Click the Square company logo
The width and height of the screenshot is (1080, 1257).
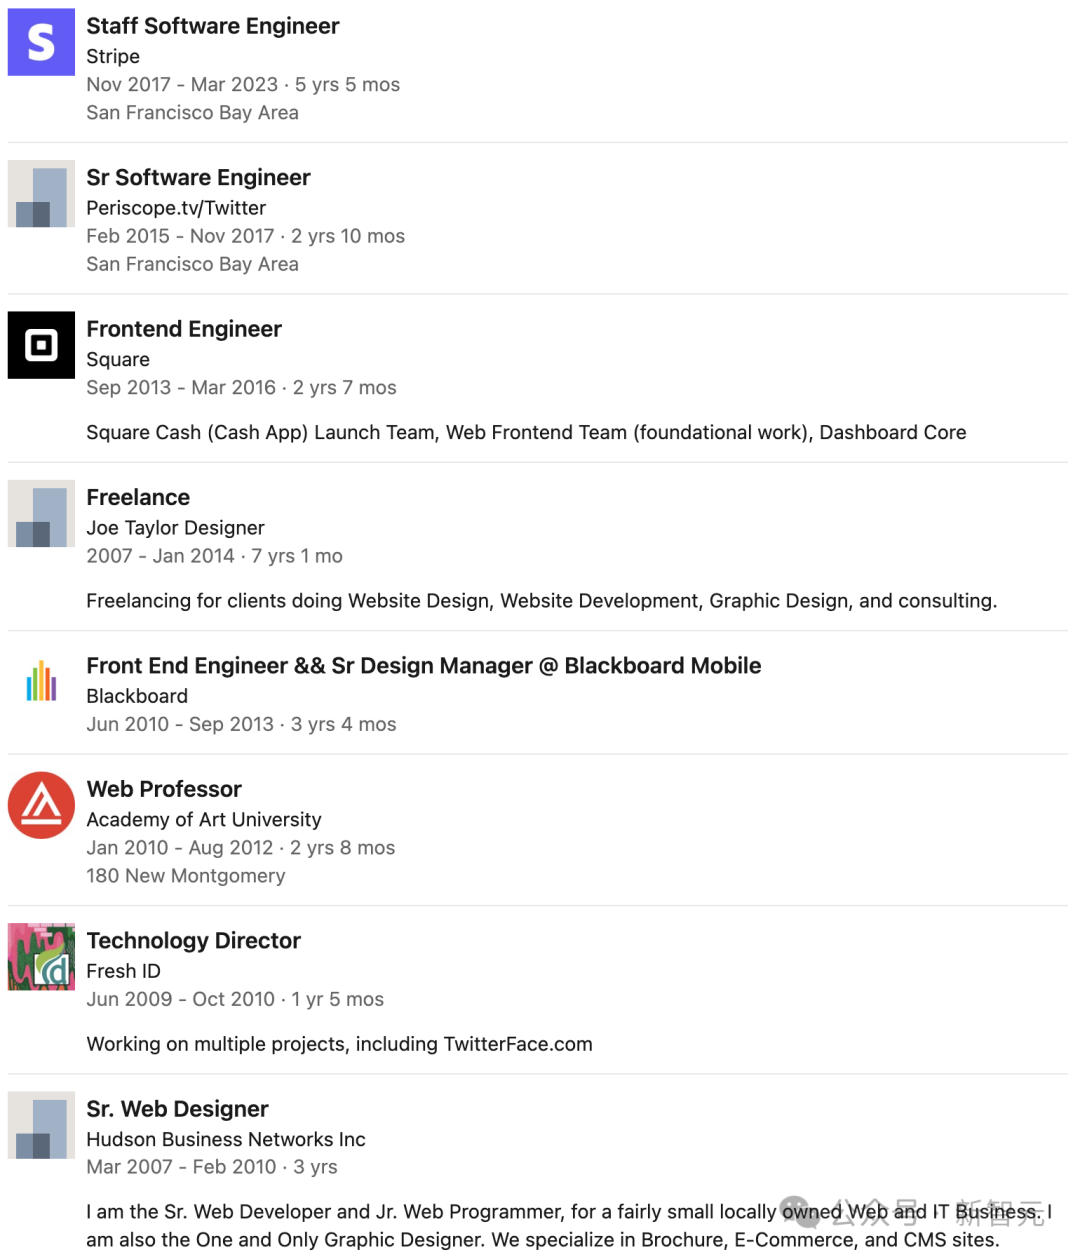click(41, 345)
